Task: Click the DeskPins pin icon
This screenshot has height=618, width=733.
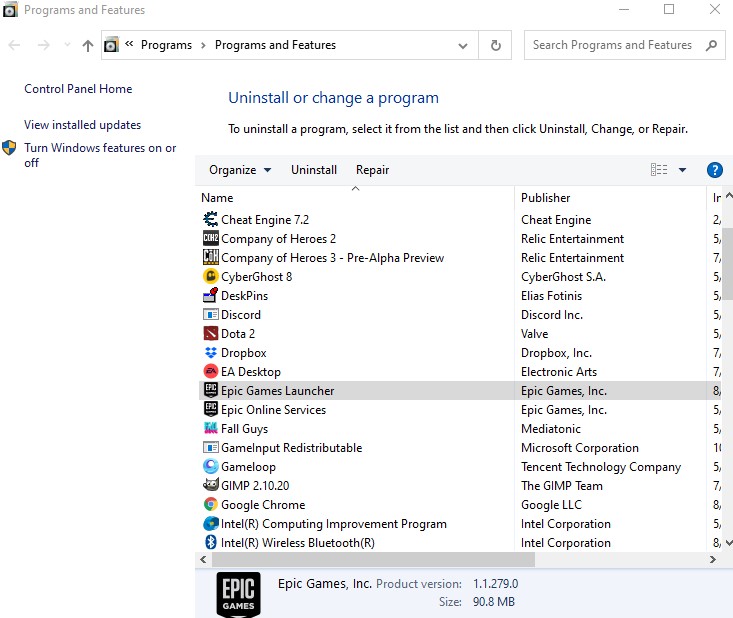Action: click(210, 295)
